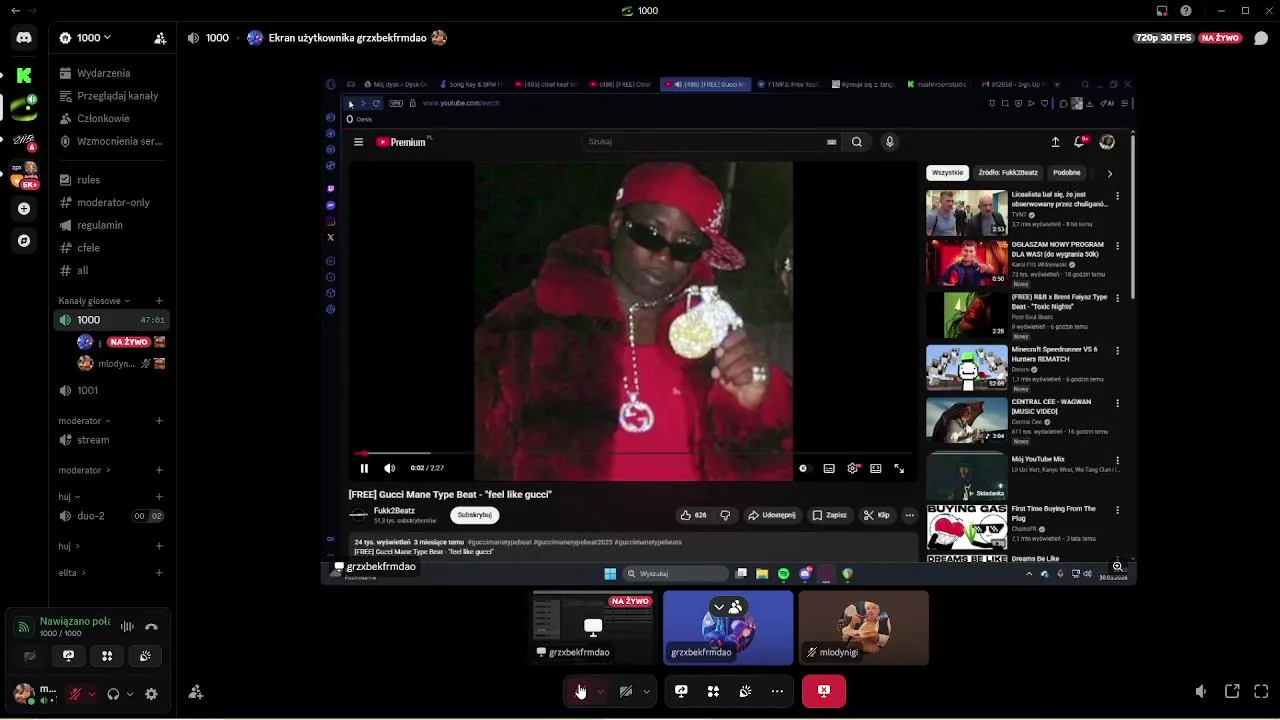This screenshot has width=1280, height=720.
Task: Turn on camera in the call control bar
Action: tap(626, 691)
